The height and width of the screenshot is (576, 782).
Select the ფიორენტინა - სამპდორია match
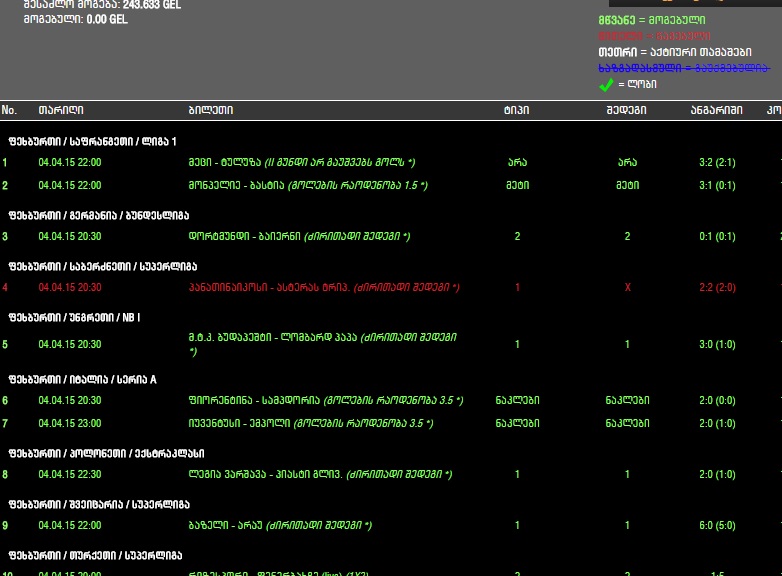point(325,401)
